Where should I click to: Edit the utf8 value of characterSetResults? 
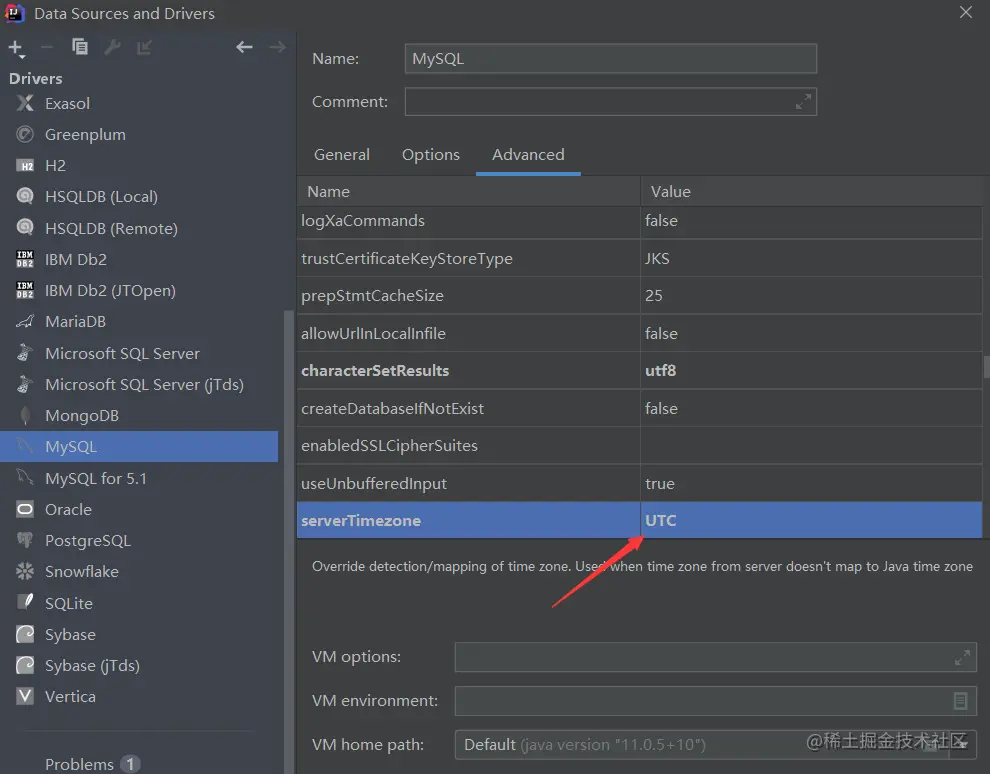[811, 371]
